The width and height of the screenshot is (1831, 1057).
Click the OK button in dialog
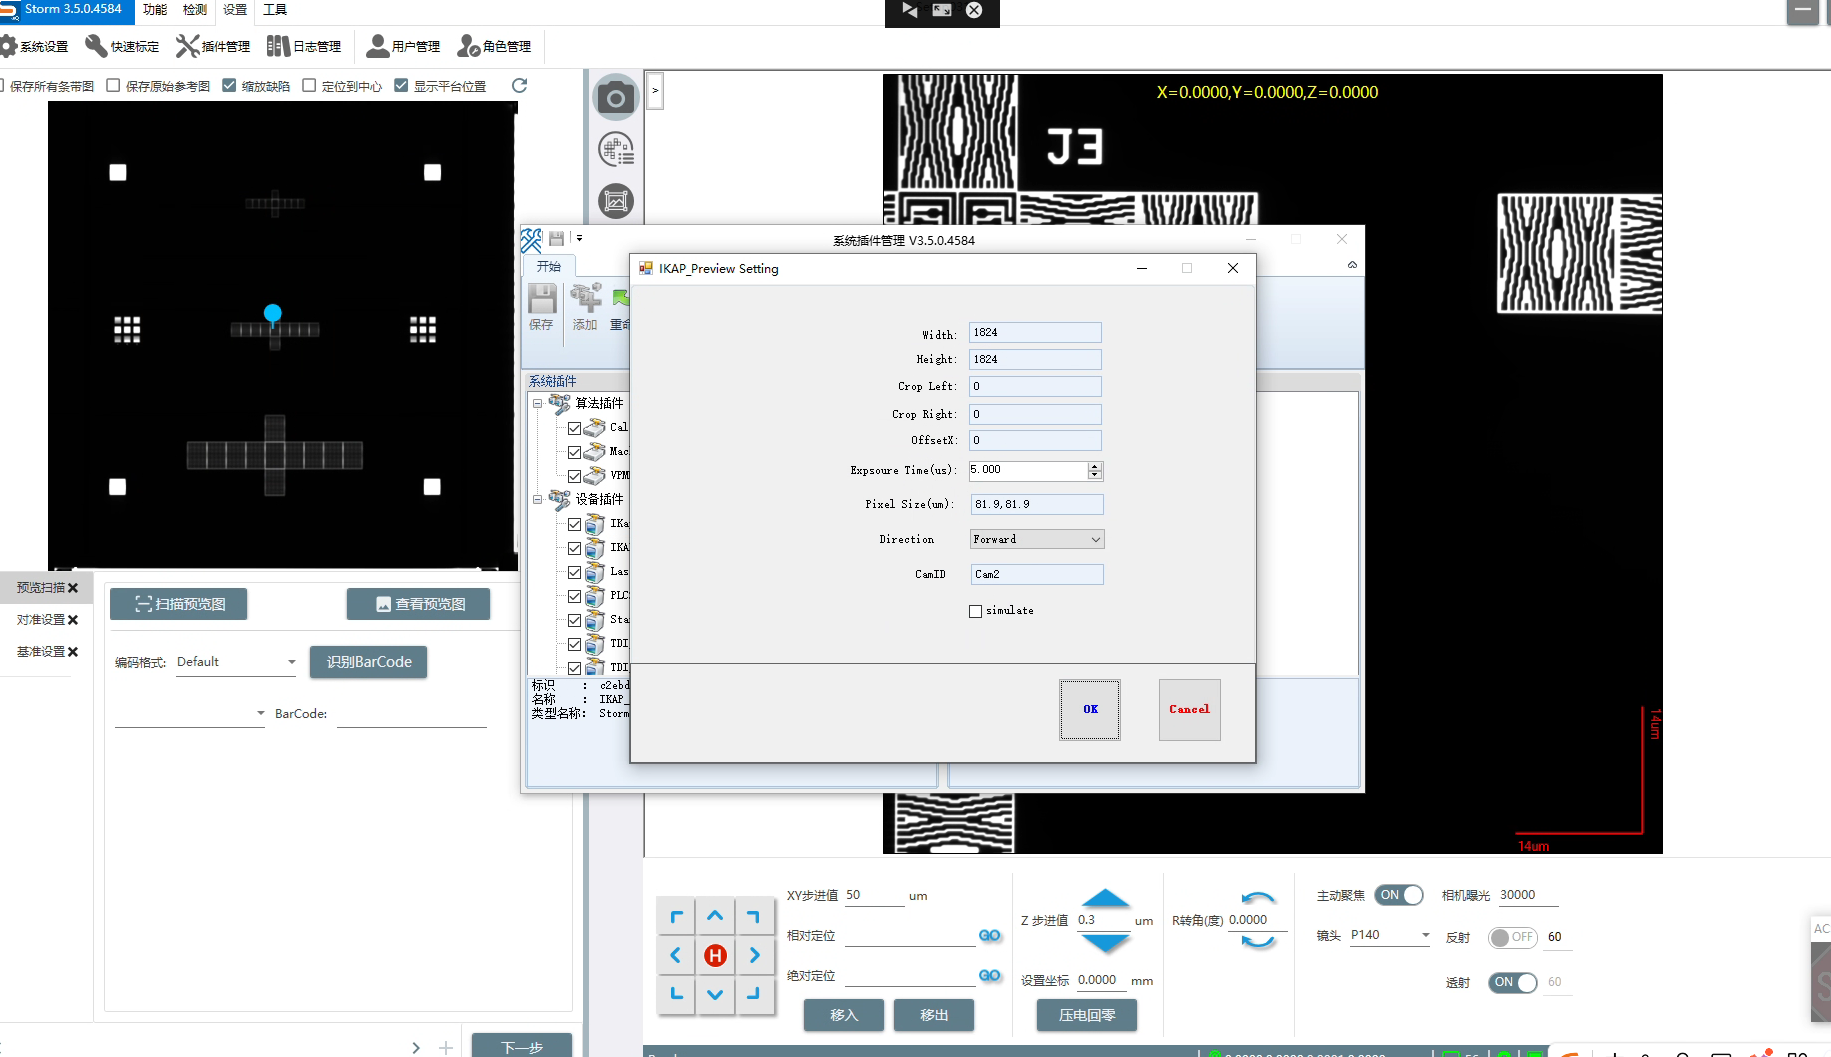click(1089, 709)
